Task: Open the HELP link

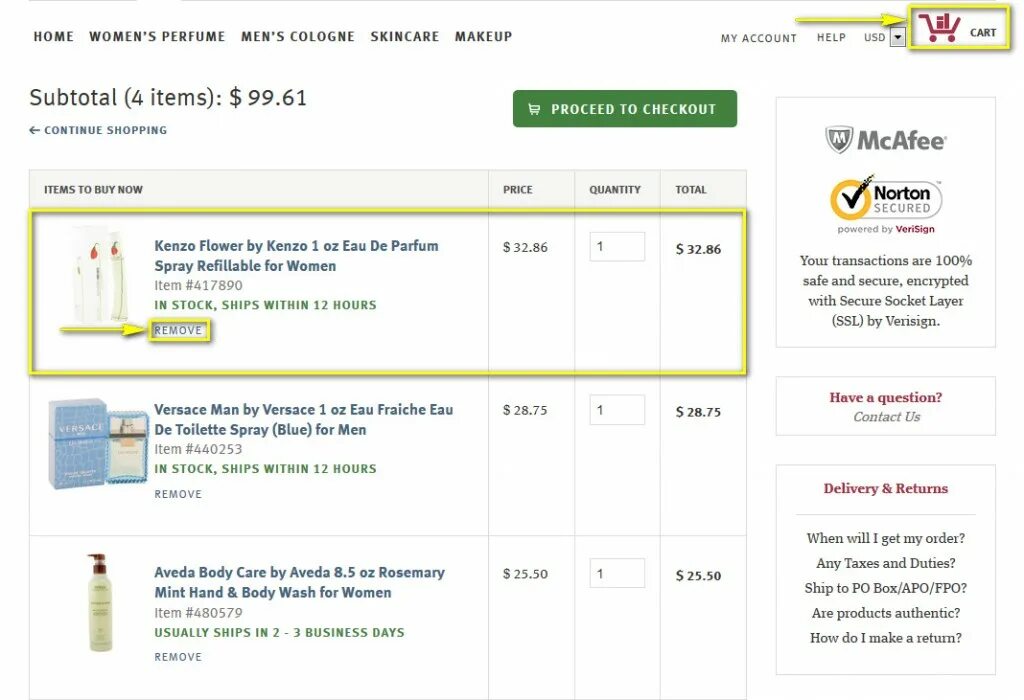Action: click(831, 38)
